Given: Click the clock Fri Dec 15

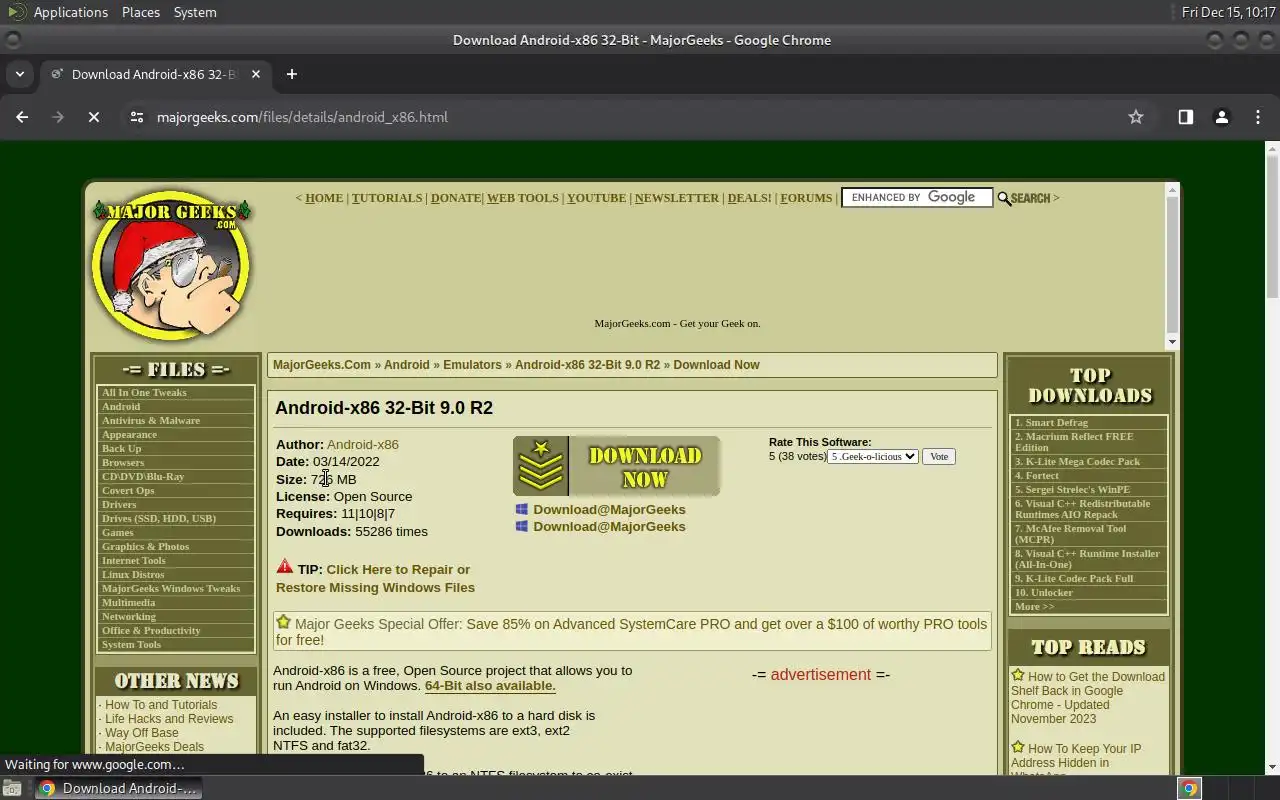Looking at the screenshot, I should click(x=1228, y=12).
